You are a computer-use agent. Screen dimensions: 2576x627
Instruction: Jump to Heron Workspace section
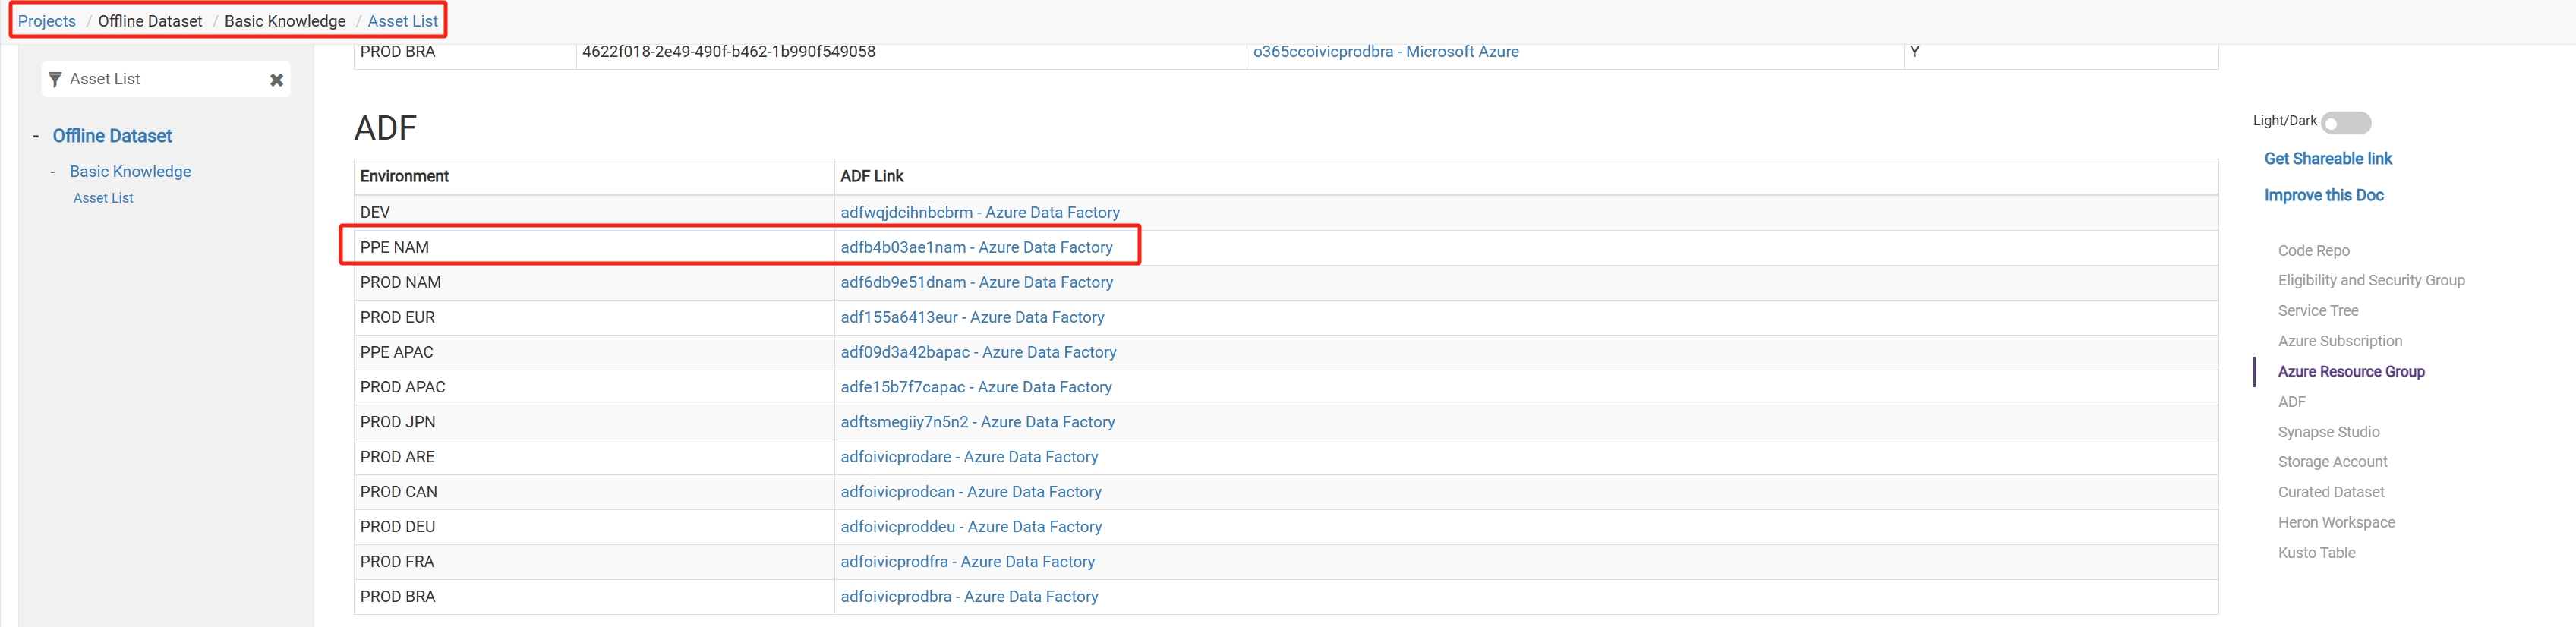[x=2337, y=522]
